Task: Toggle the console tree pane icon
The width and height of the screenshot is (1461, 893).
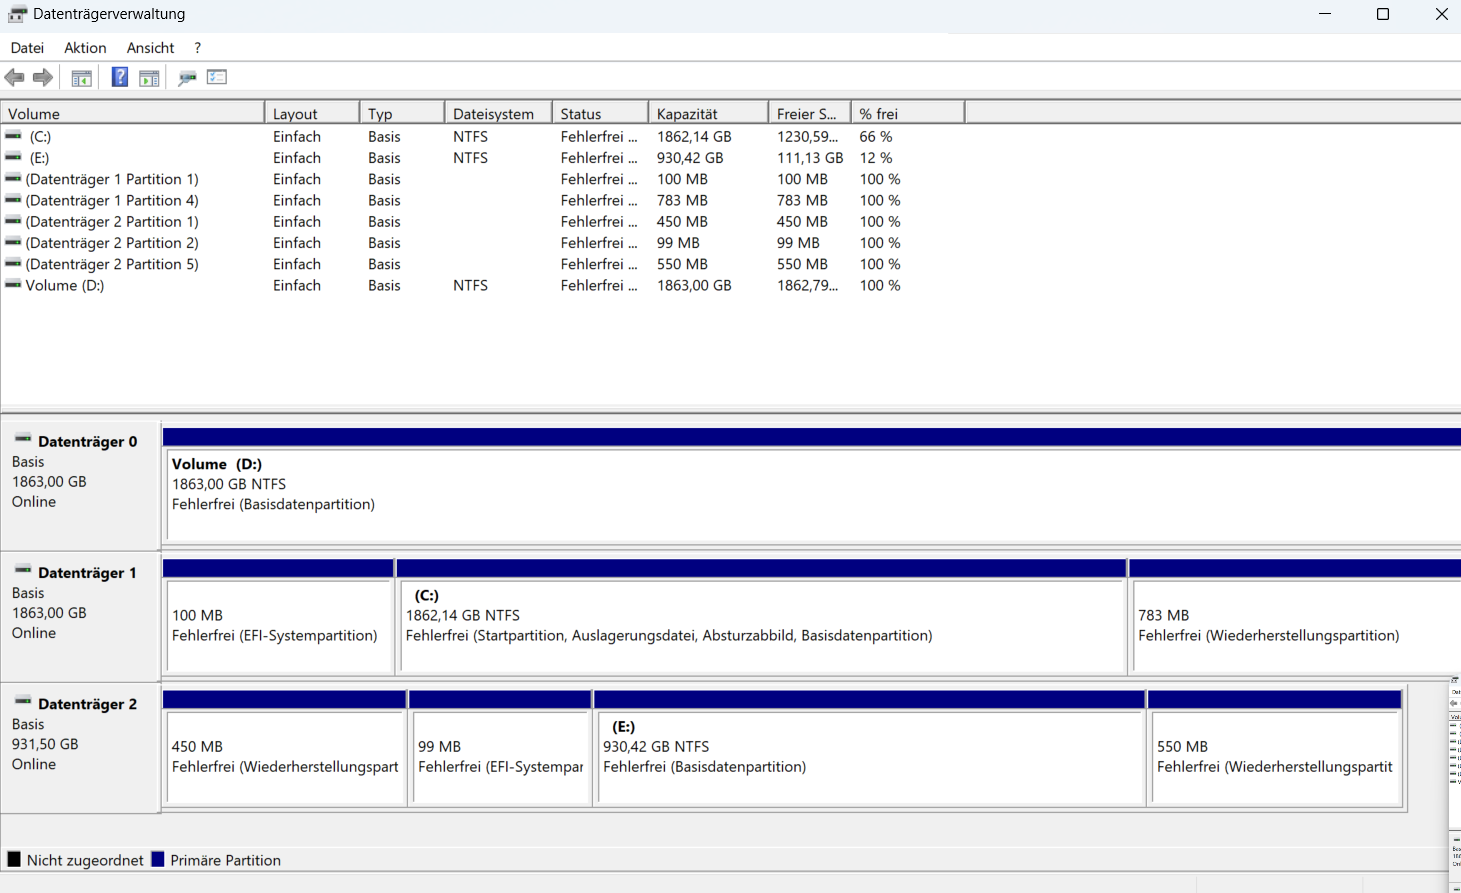Action: click(x=81, y=77)
